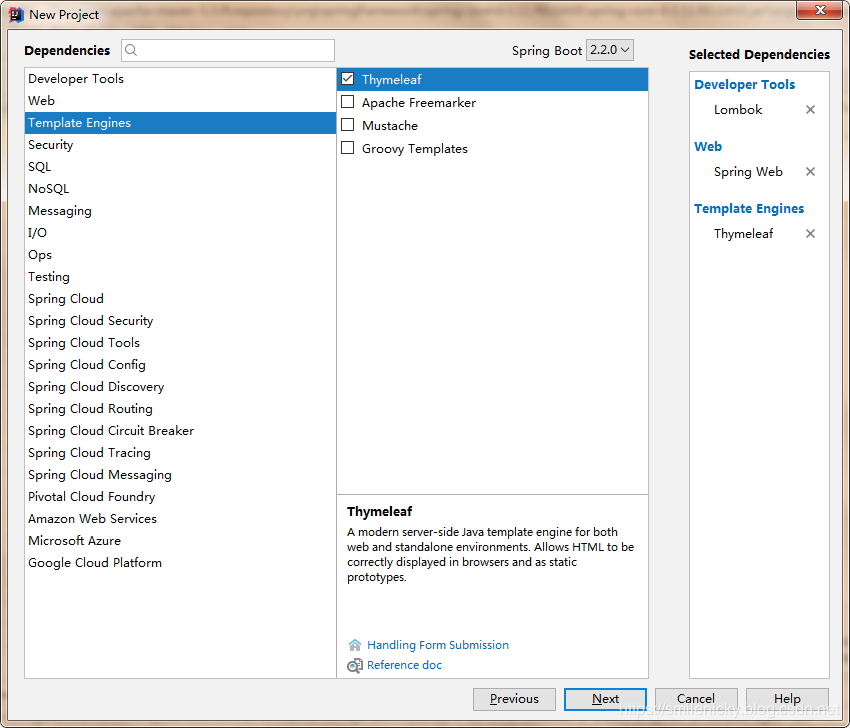Image resolution: width=850 pixels, height=728 pixels.
Task: Select Microsoft Azure category
Action: coord(180,541)
